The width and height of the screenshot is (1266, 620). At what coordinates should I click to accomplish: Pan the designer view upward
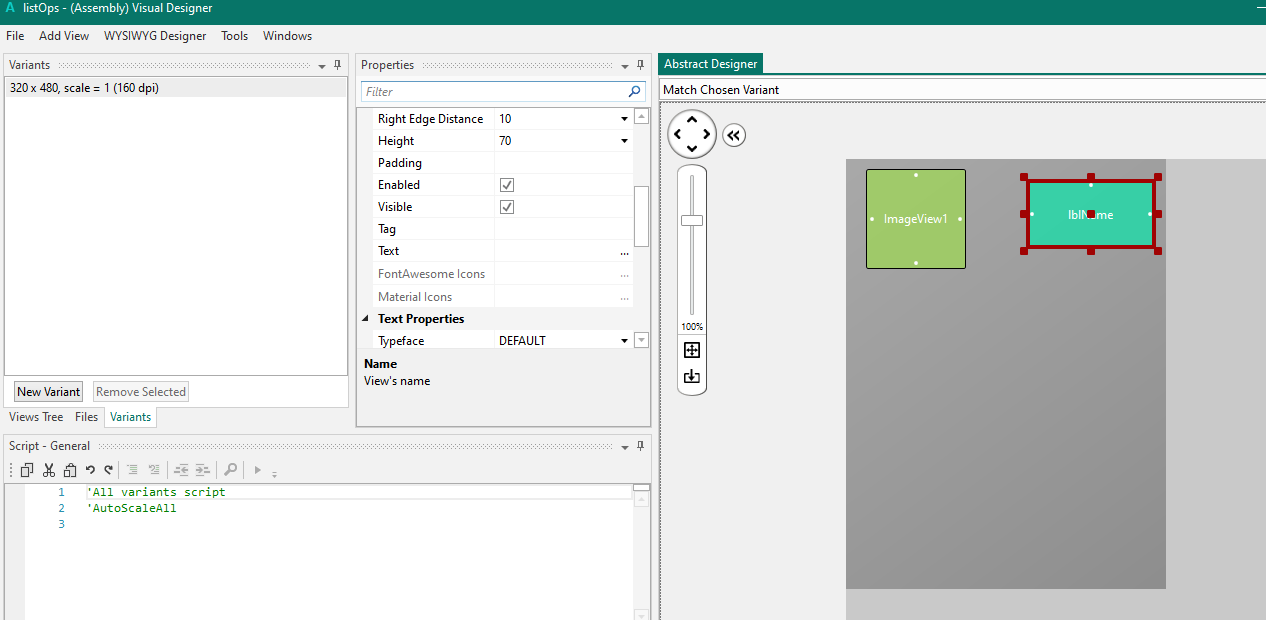click(692, 119)
